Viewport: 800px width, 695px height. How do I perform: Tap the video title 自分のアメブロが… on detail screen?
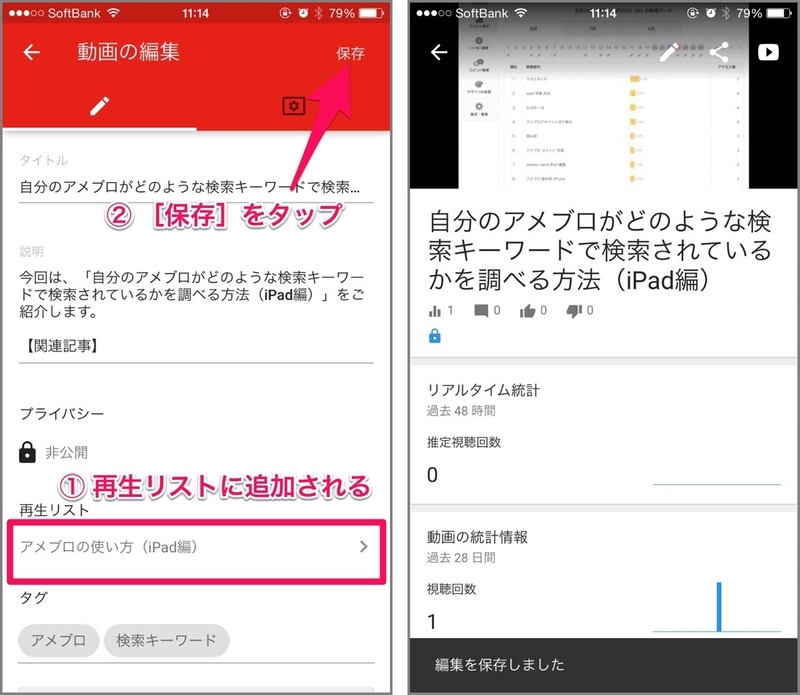(x=600, y=250)
